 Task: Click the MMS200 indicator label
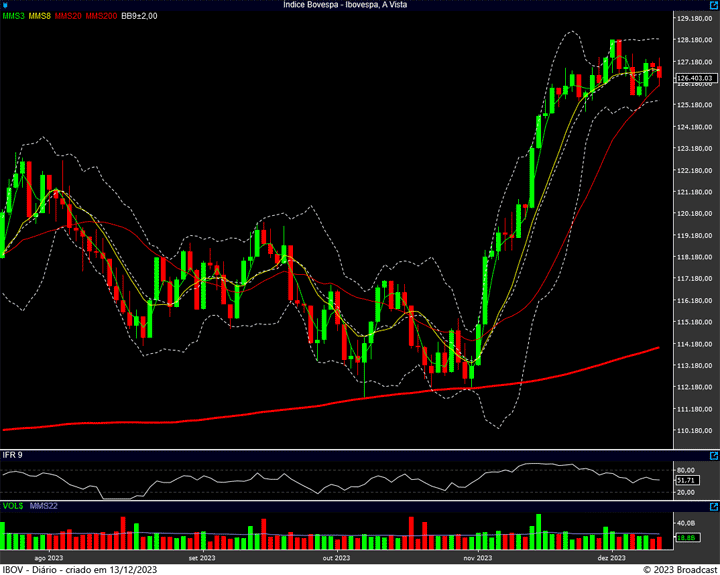pyautogui.click(x=100, y=17)
